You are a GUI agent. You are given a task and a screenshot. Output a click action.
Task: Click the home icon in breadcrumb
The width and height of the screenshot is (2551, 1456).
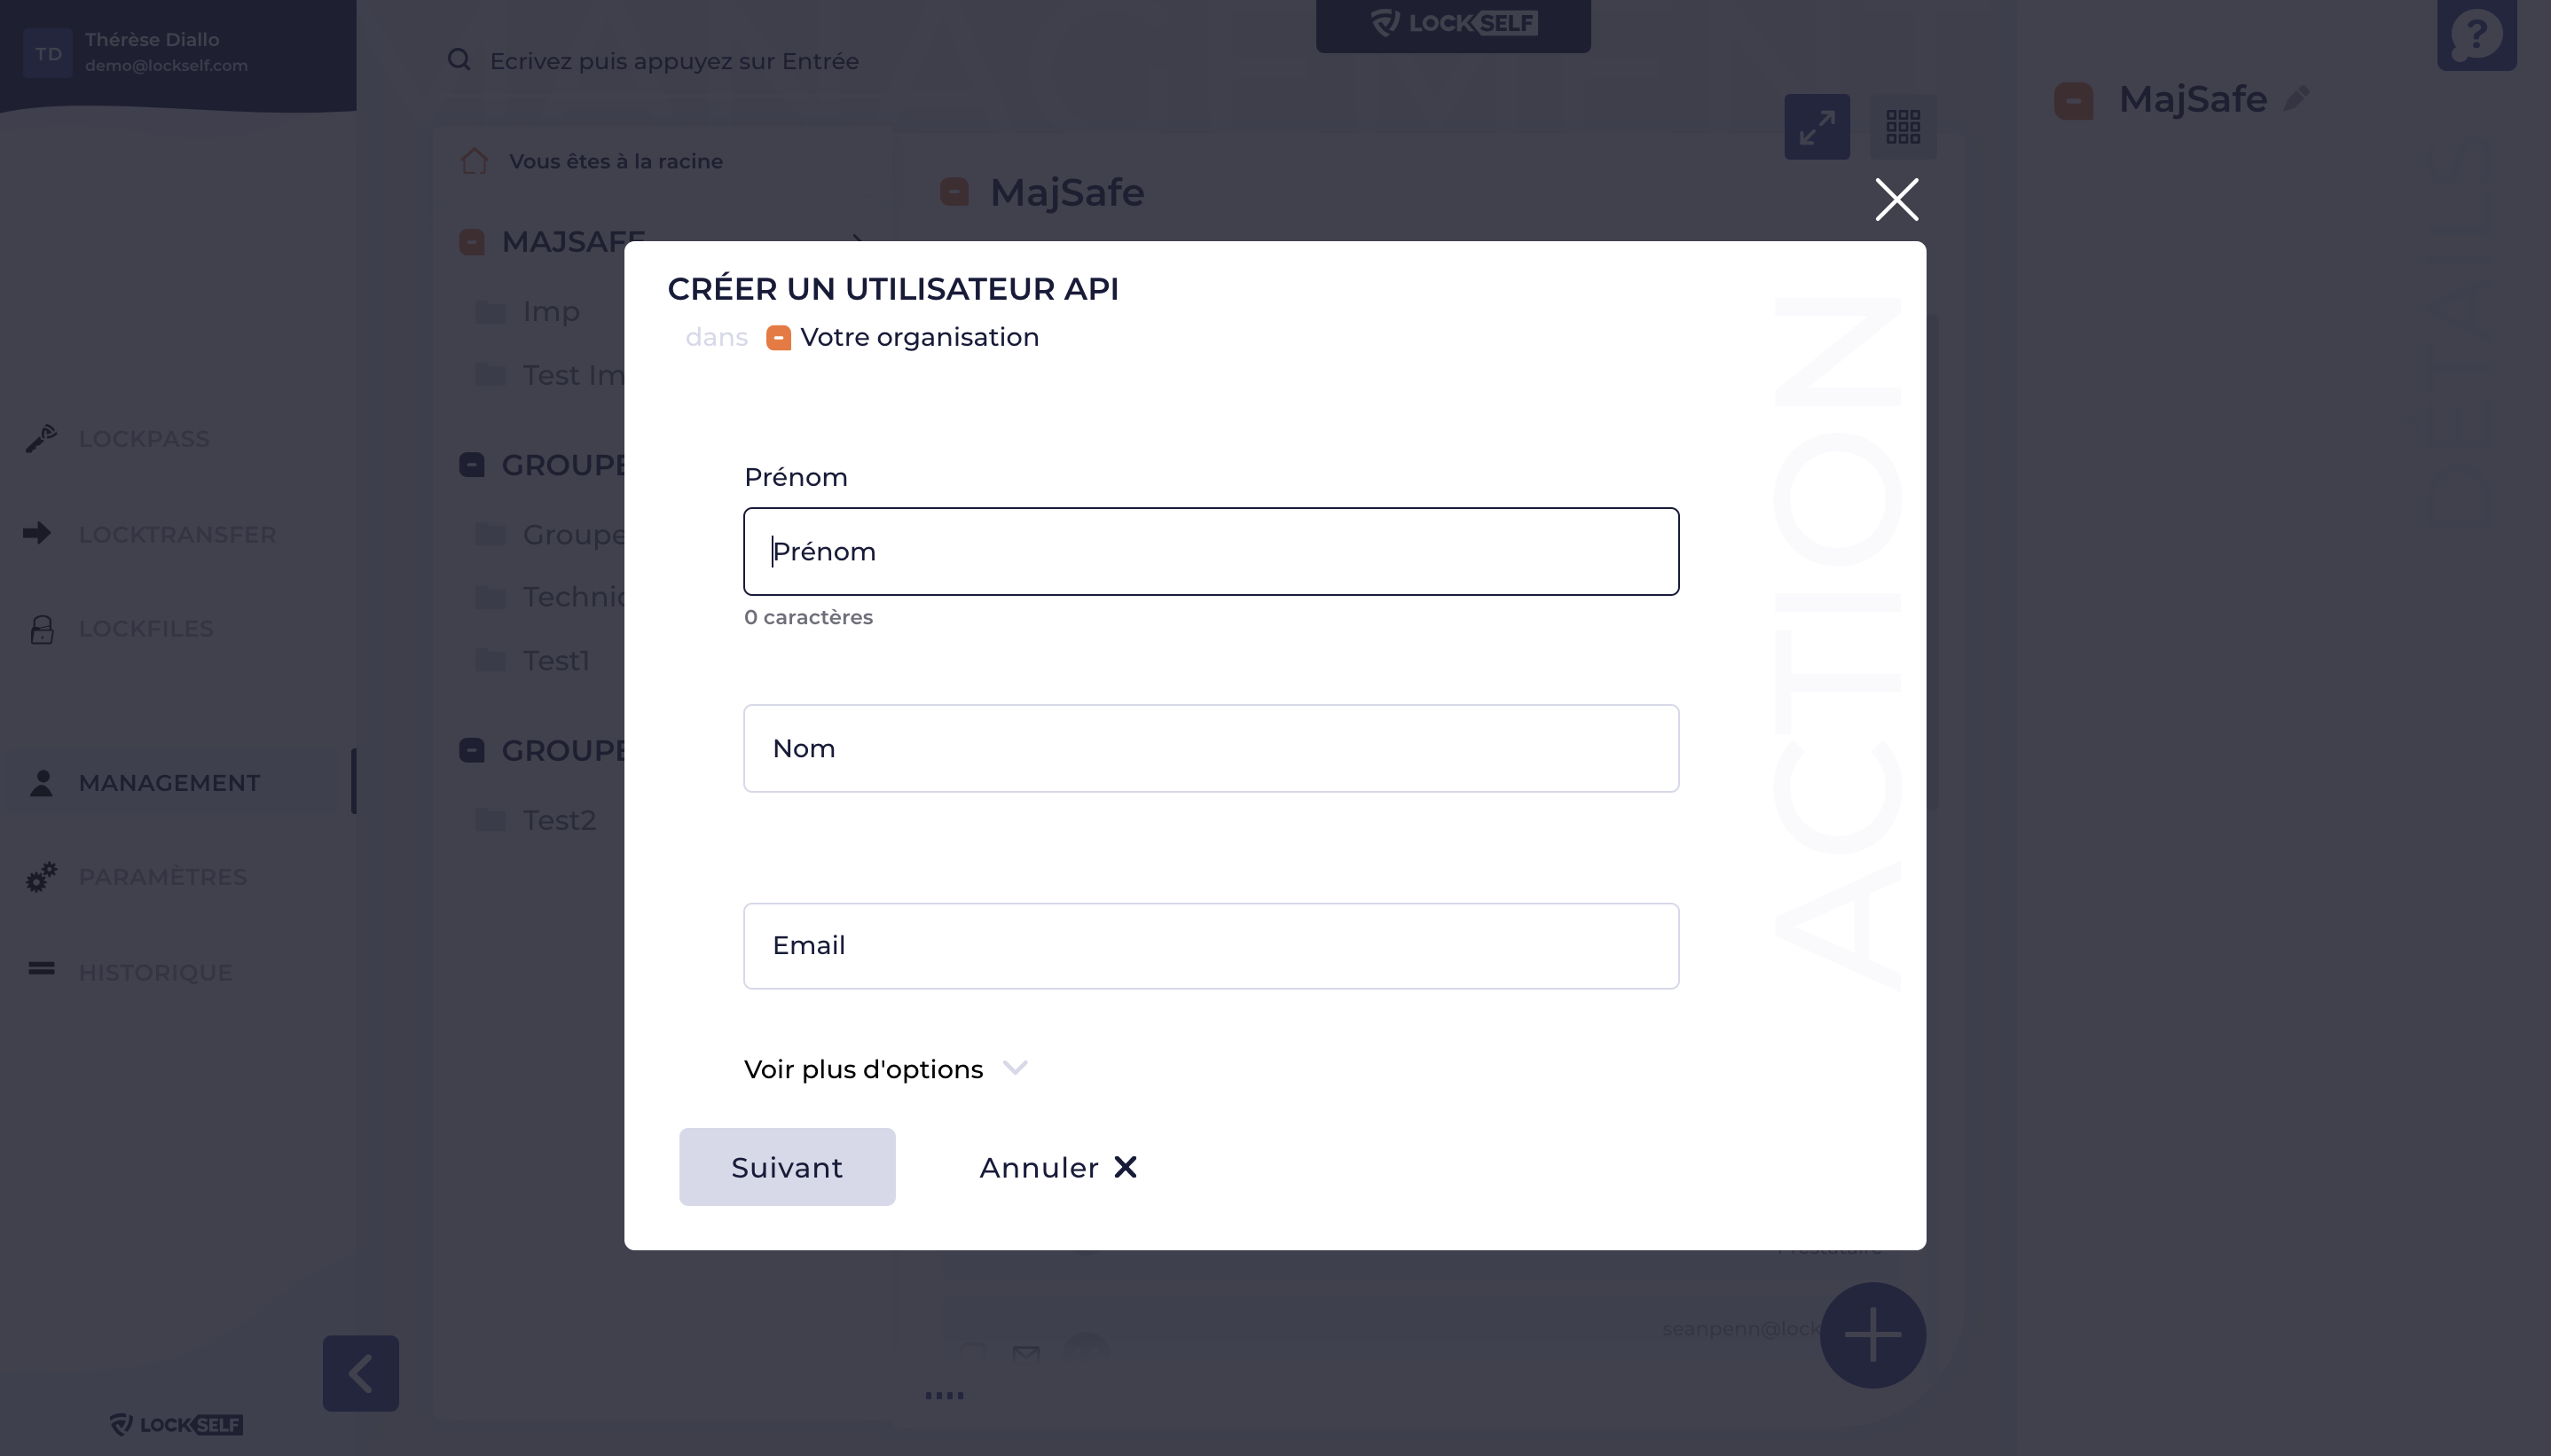474,161
